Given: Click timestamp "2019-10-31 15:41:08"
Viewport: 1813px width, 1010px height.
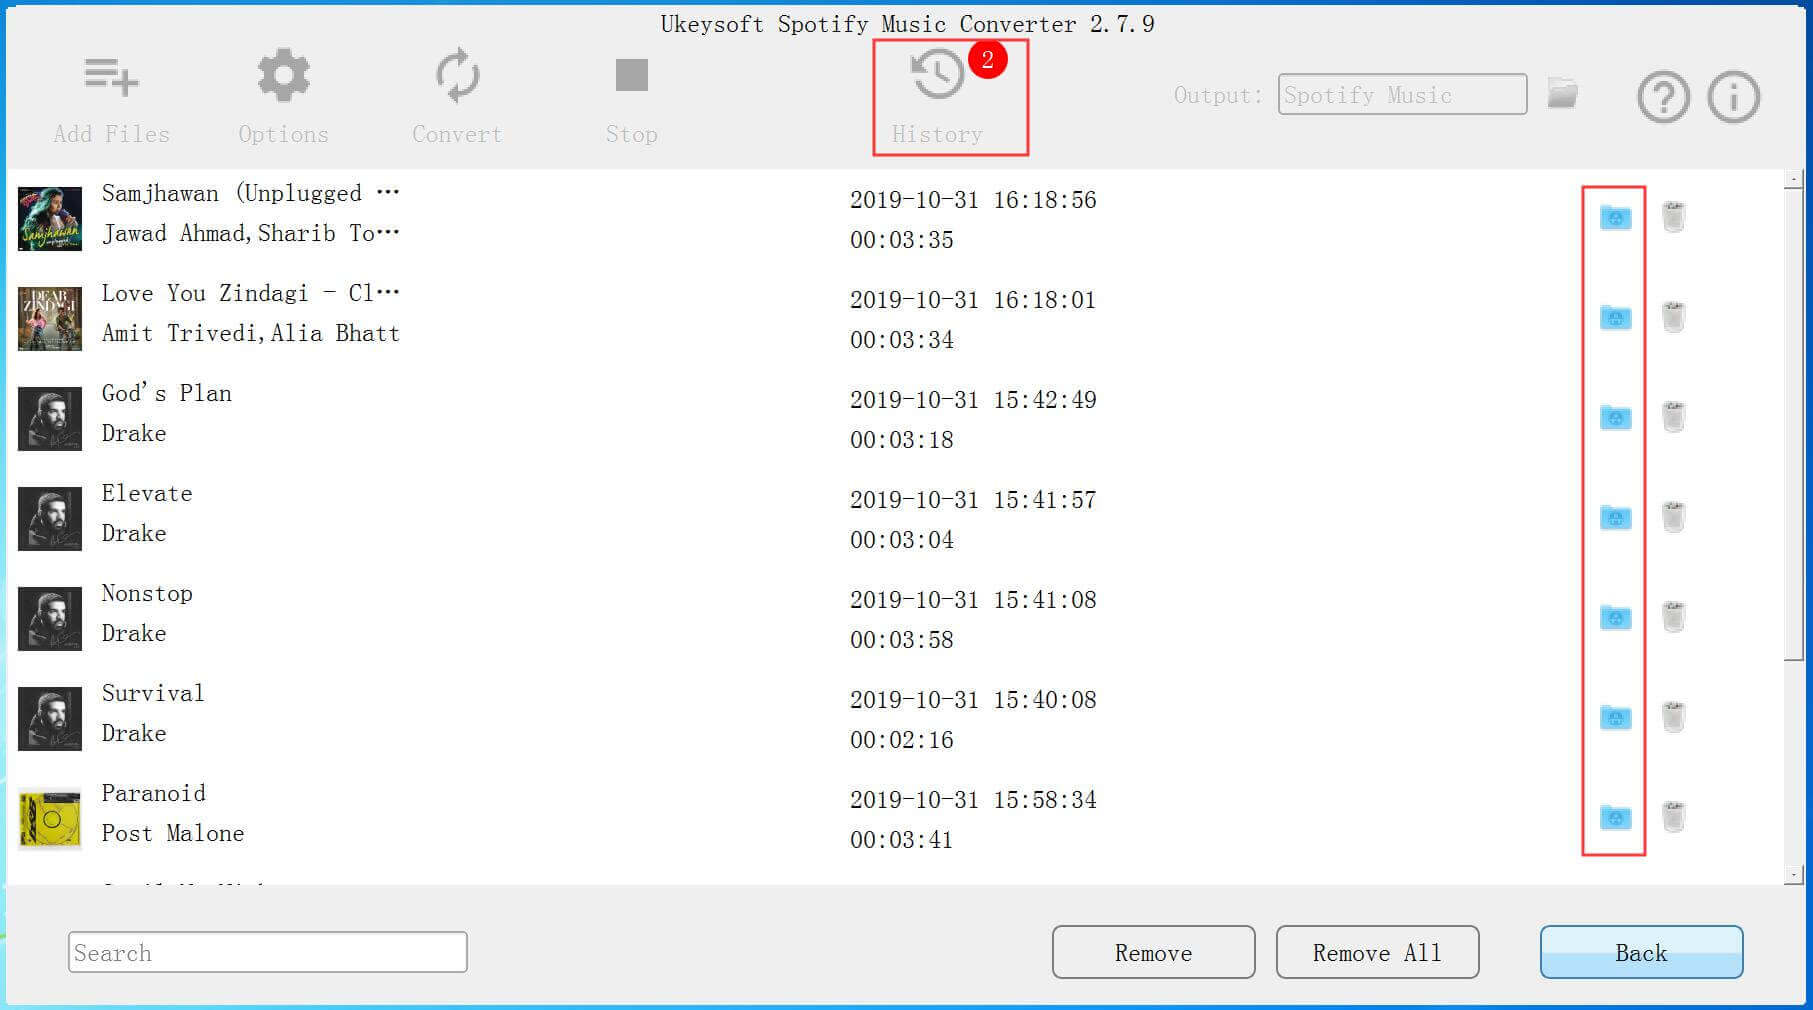Looking at the screenshot, I should click(x=973, y=600).
